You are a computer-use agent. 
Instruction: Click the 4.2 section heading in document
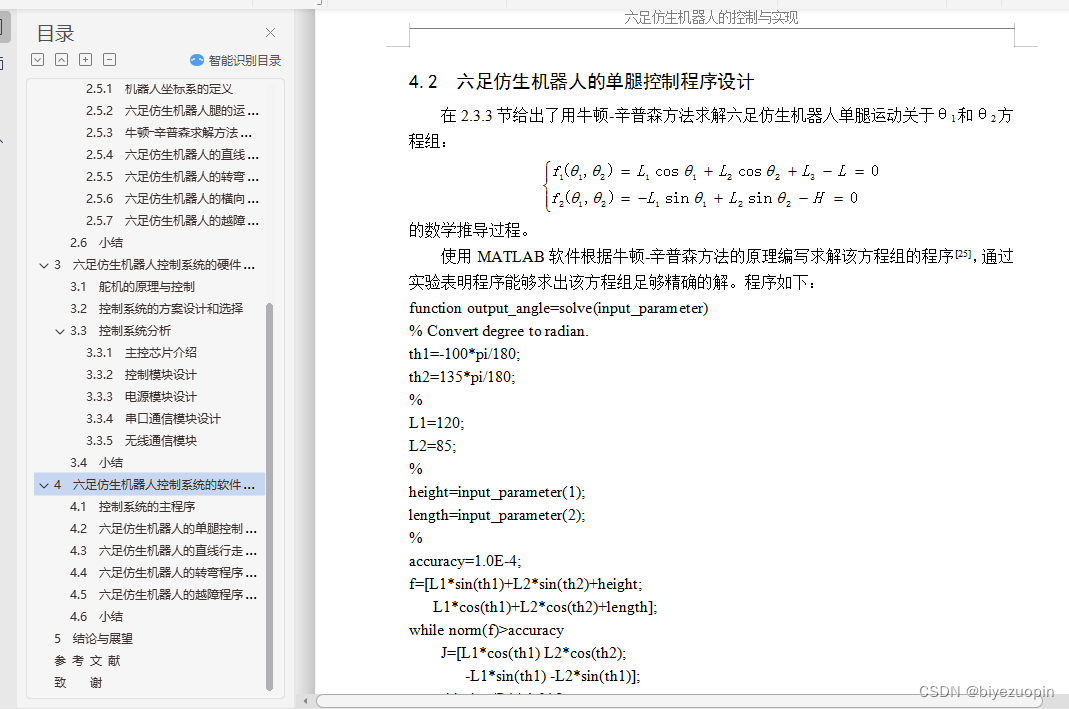(581, 82)
